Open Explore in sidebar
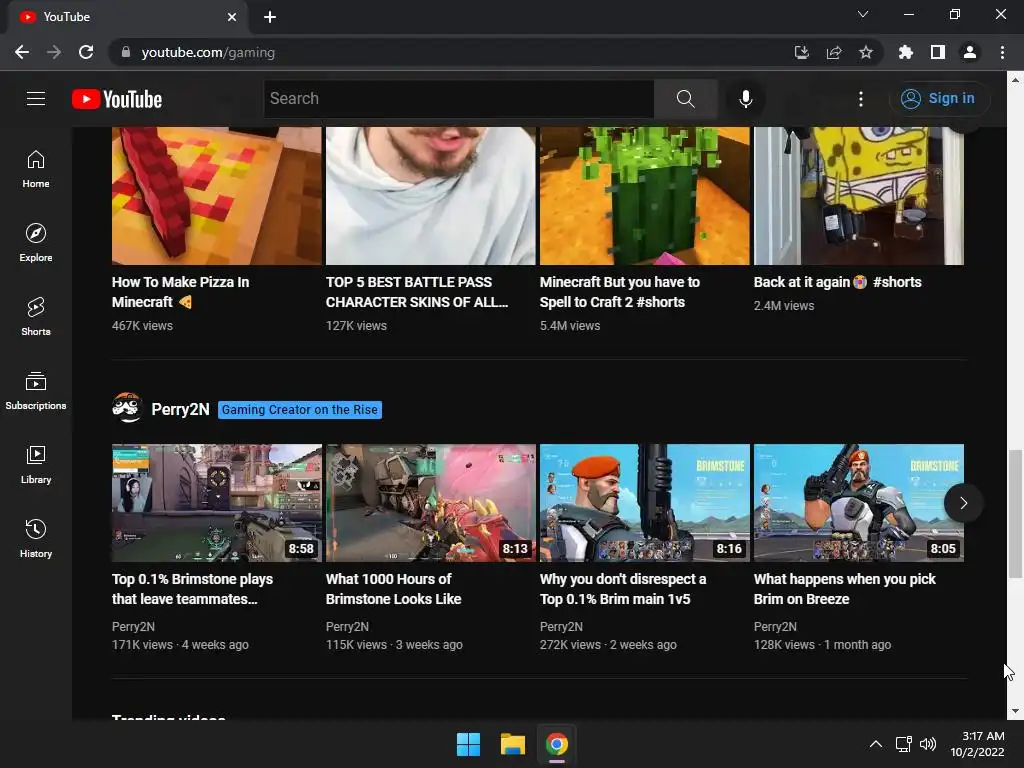Viewport: 1024px width, 768px height. [36, 243]
